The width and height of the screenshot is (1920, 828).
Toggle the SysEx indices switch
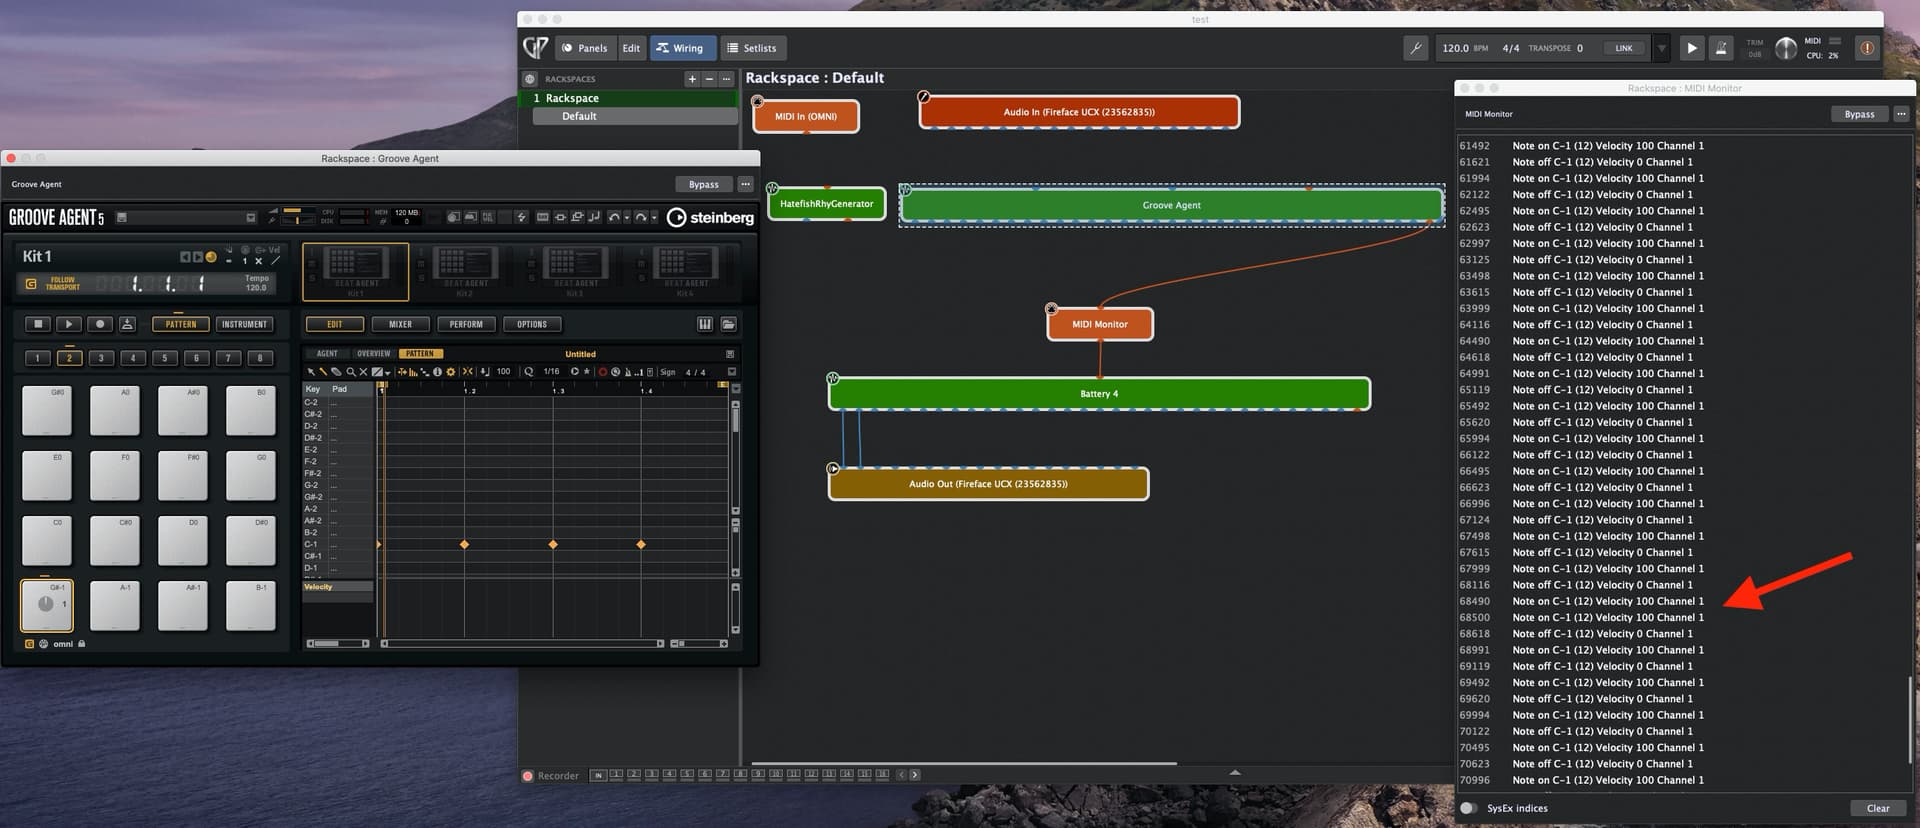1468,808
